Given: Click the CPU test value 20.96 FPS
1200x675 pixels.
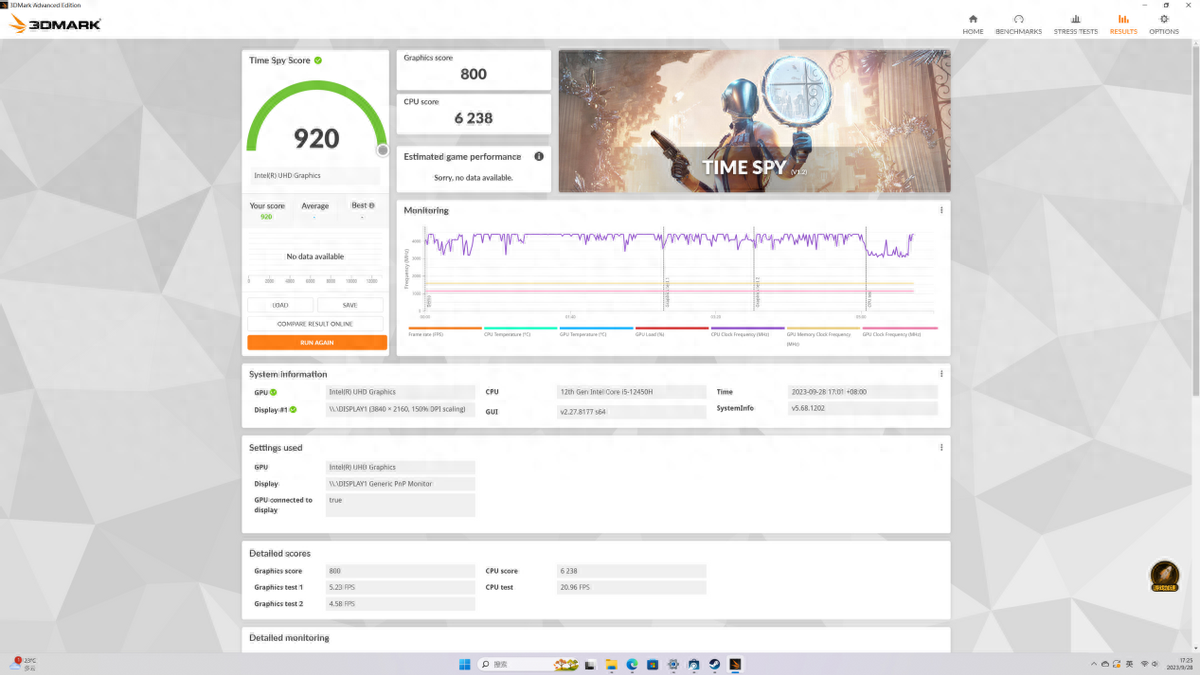Looking at the screenshot, I should (631, 587).
